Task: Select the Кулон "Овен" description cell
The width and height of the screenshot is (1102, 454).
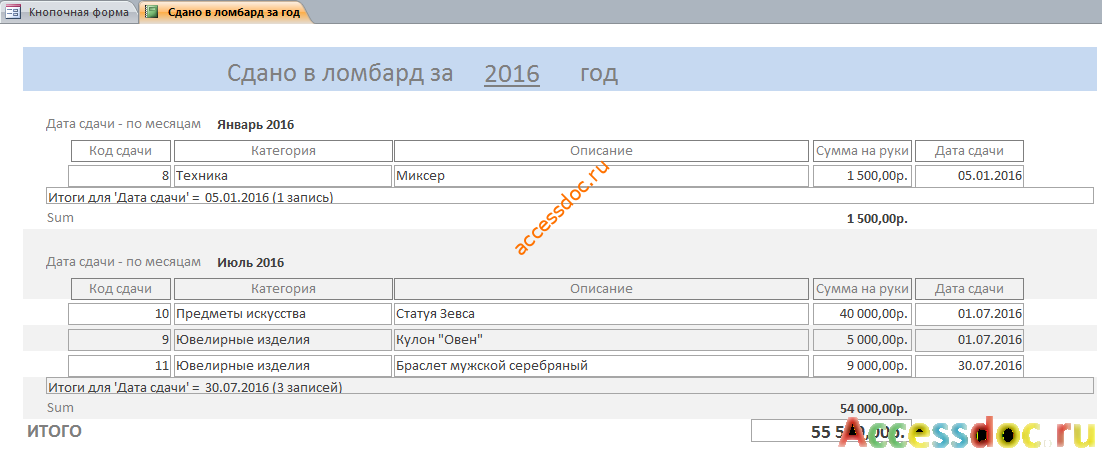Action: point(602,339)
